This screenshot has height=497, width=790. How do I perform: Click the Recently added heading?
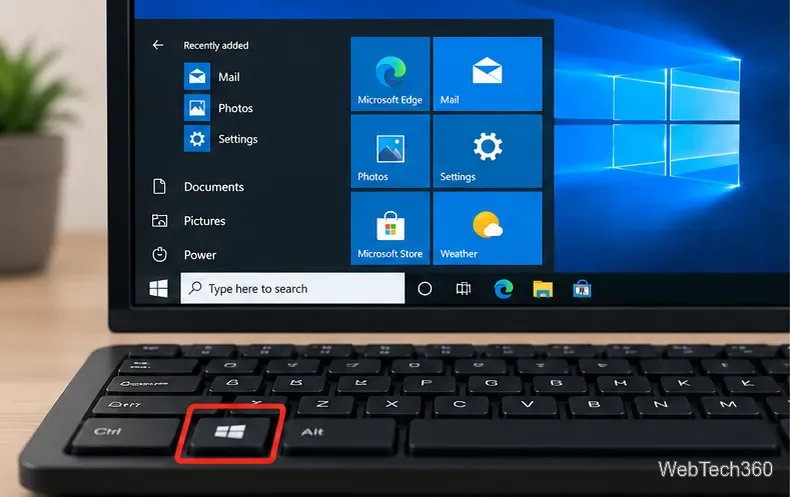tap(216, 45)
